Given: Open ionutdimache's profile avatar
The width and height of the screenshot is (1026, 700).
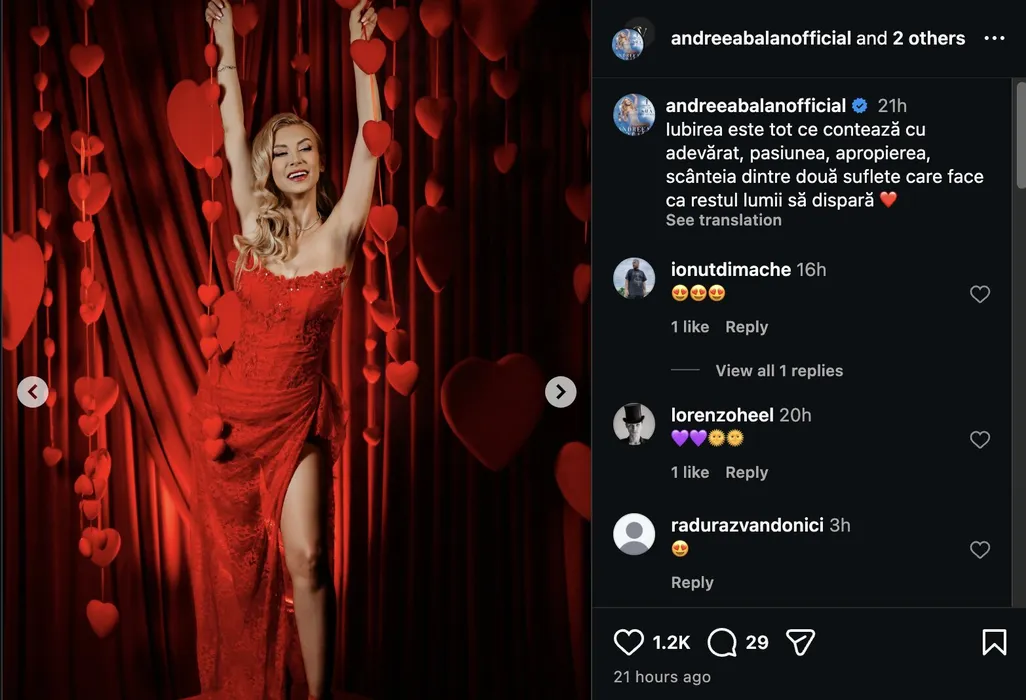Looking at the screenshot, I should coord(634,278).
